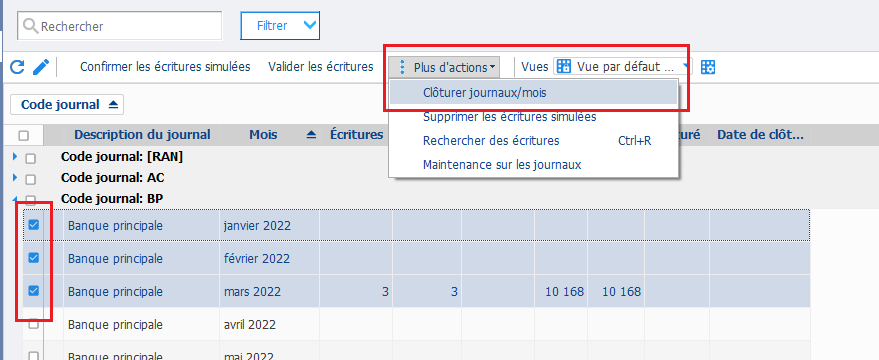This screenshot has width=879, height=360.
Task: Click Confirmer les écritures simulées
Action: pyautogui.click(x=165, y=67)
